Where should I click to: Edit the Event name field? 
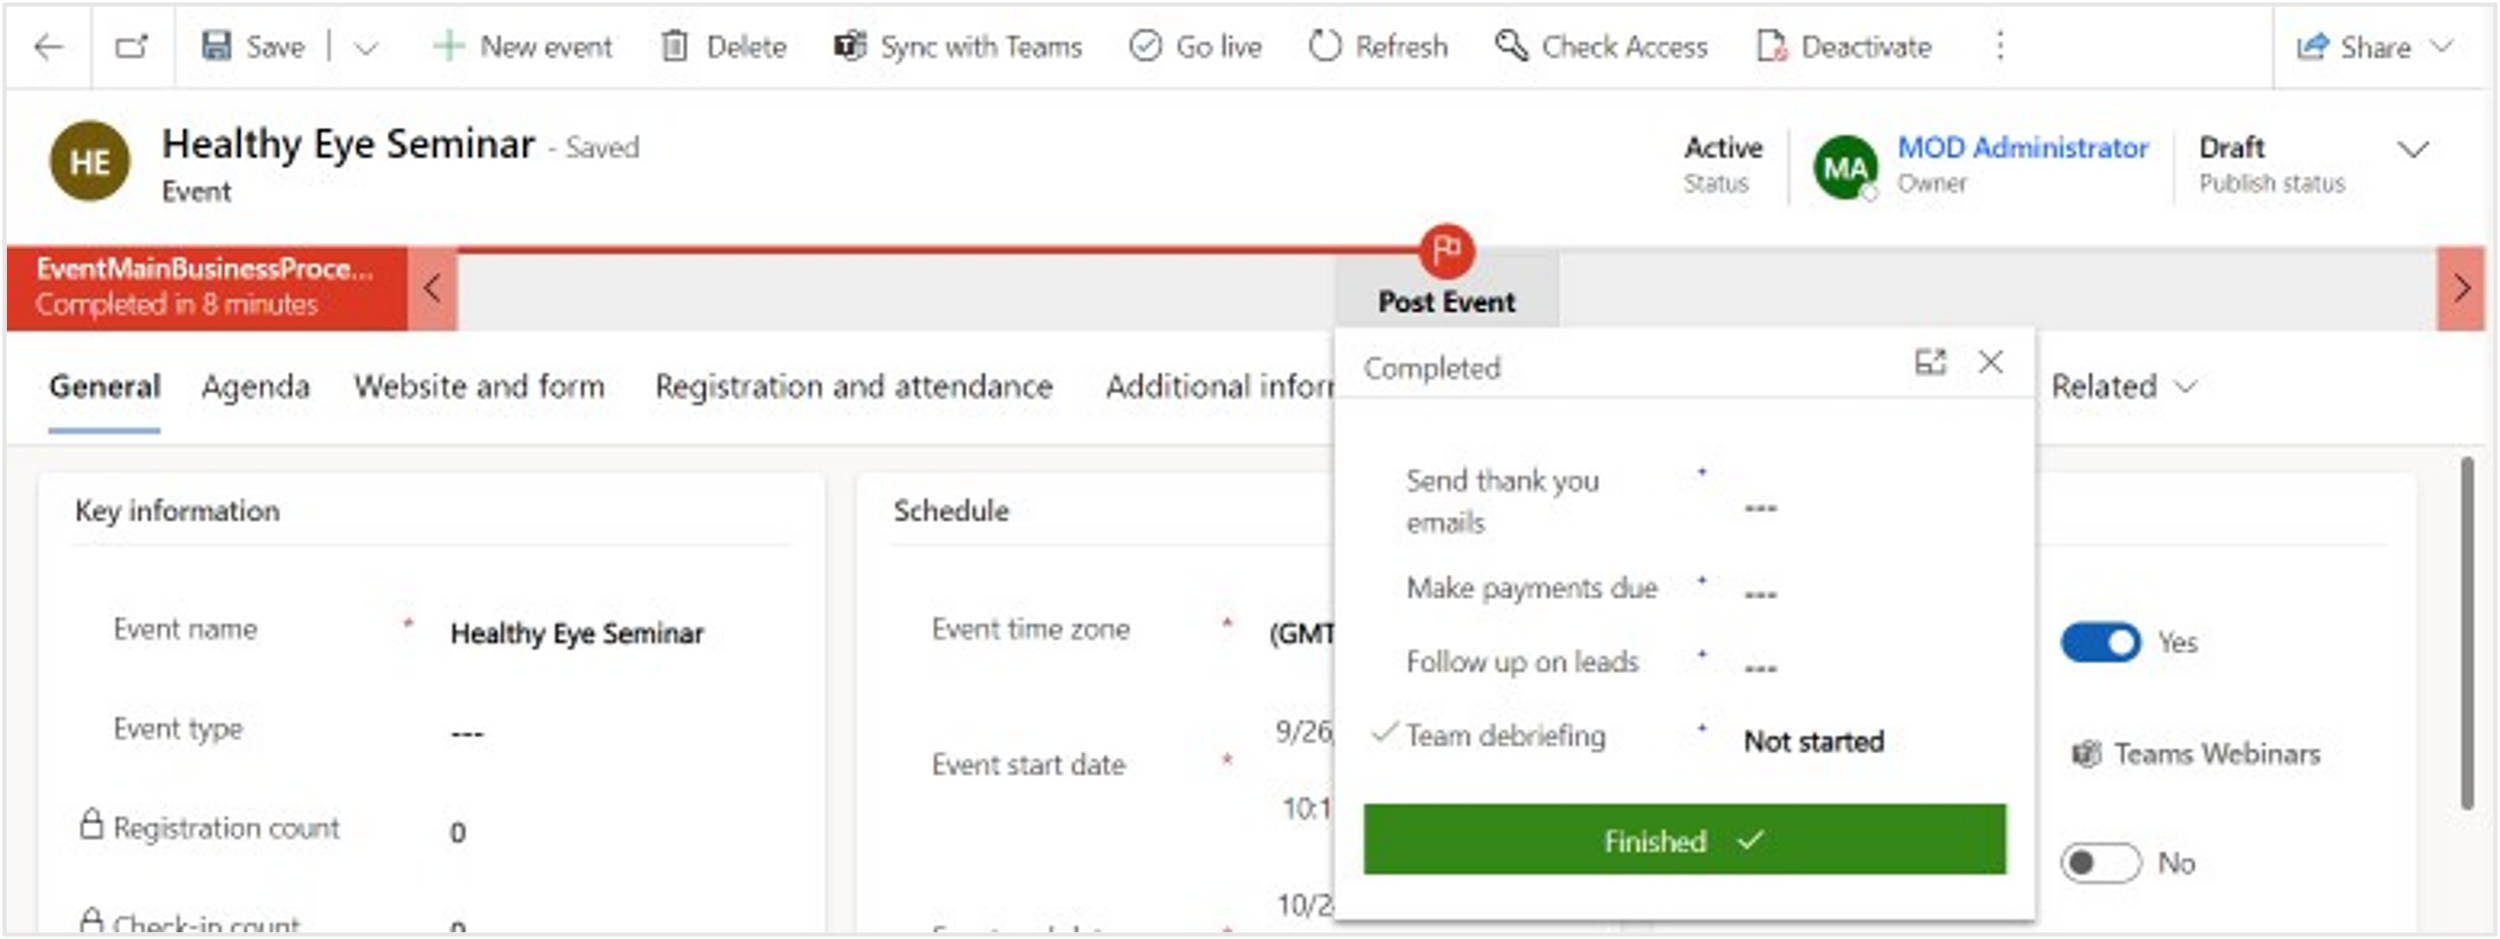pos(577,633)
